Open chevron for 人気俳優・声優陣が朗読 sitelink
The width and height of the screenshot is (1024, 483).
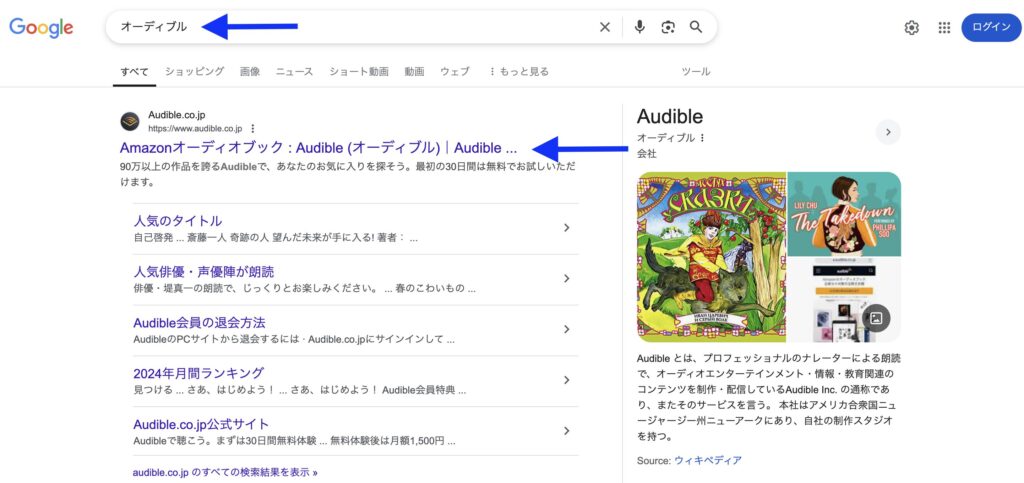566,279
